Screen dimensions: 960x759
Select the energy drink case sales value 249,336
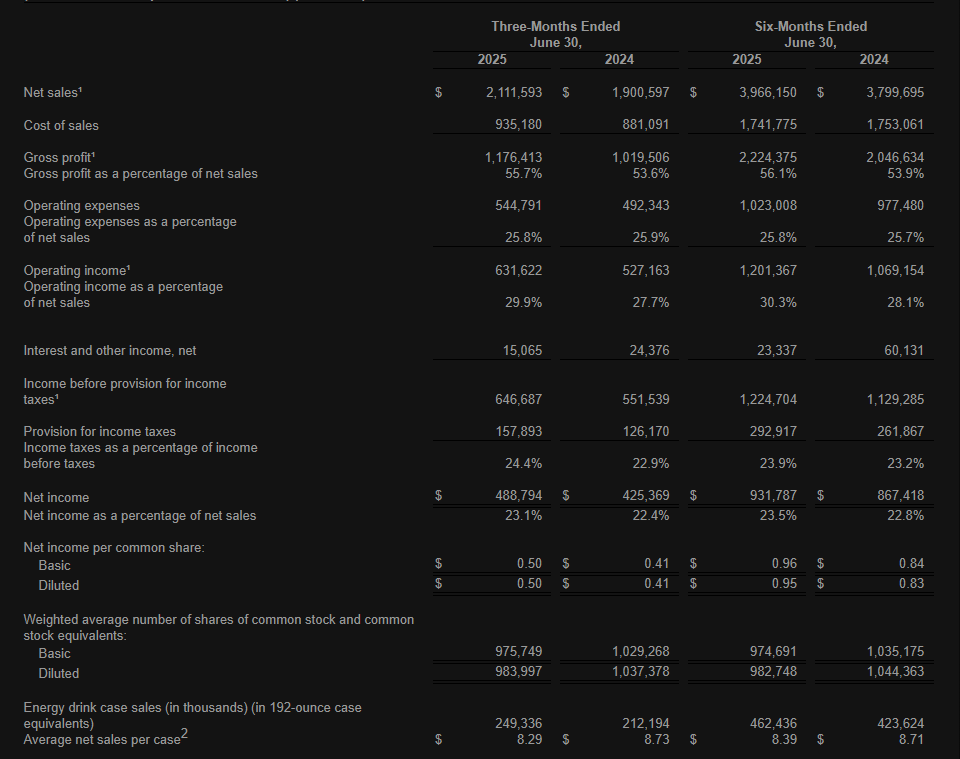click(521, 722)
